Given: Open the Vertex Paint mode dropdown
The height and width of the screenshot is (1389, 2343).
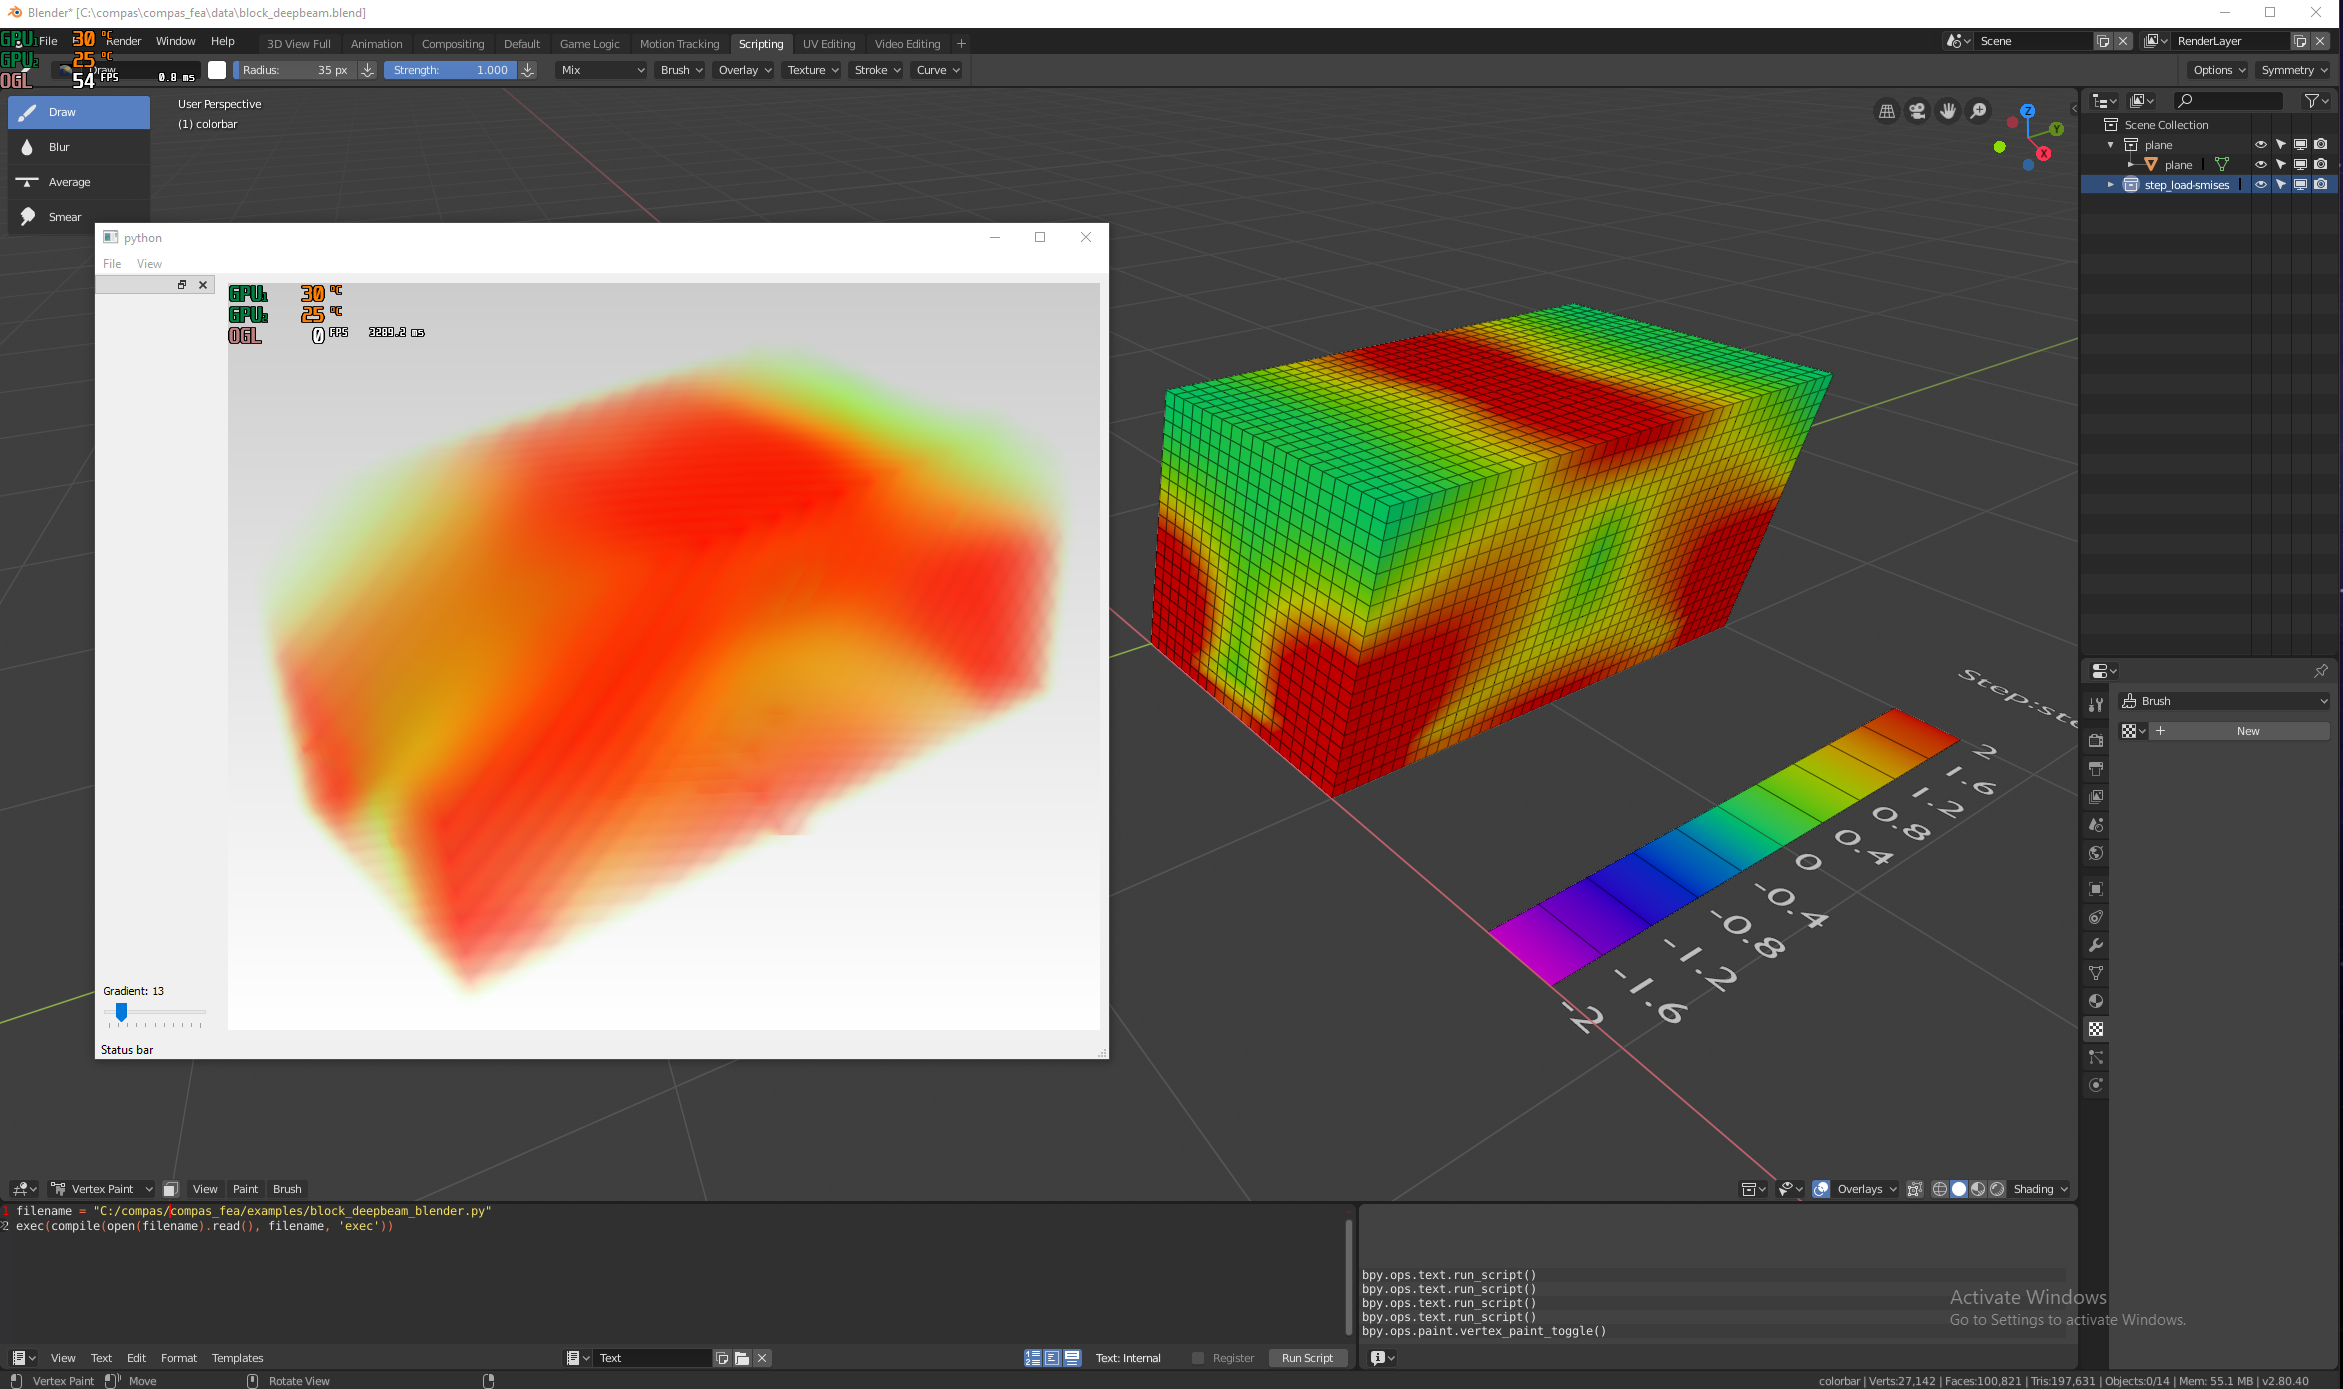Looking at the screenshot, I should coord(100,1188).
